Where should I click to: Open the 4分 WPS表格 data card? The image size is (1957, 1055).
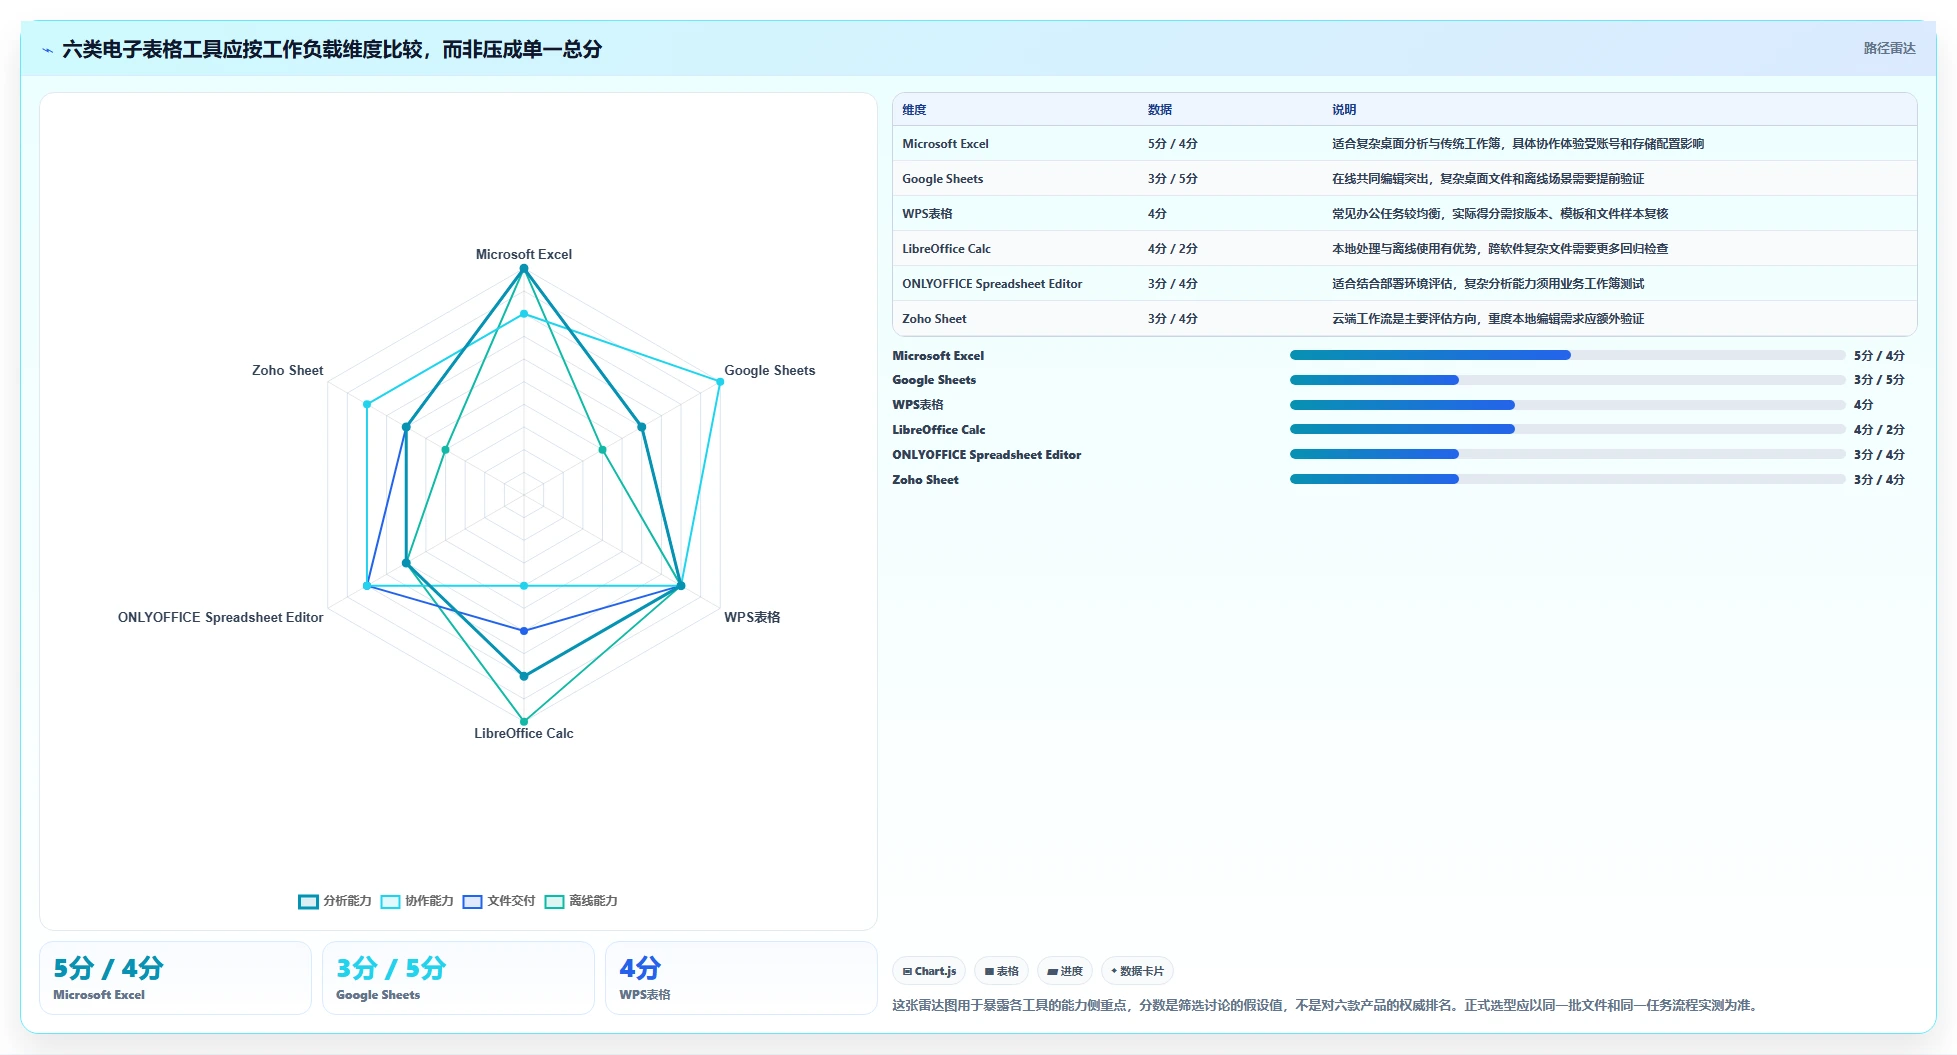pyautogui.click(x=741, y=978)
